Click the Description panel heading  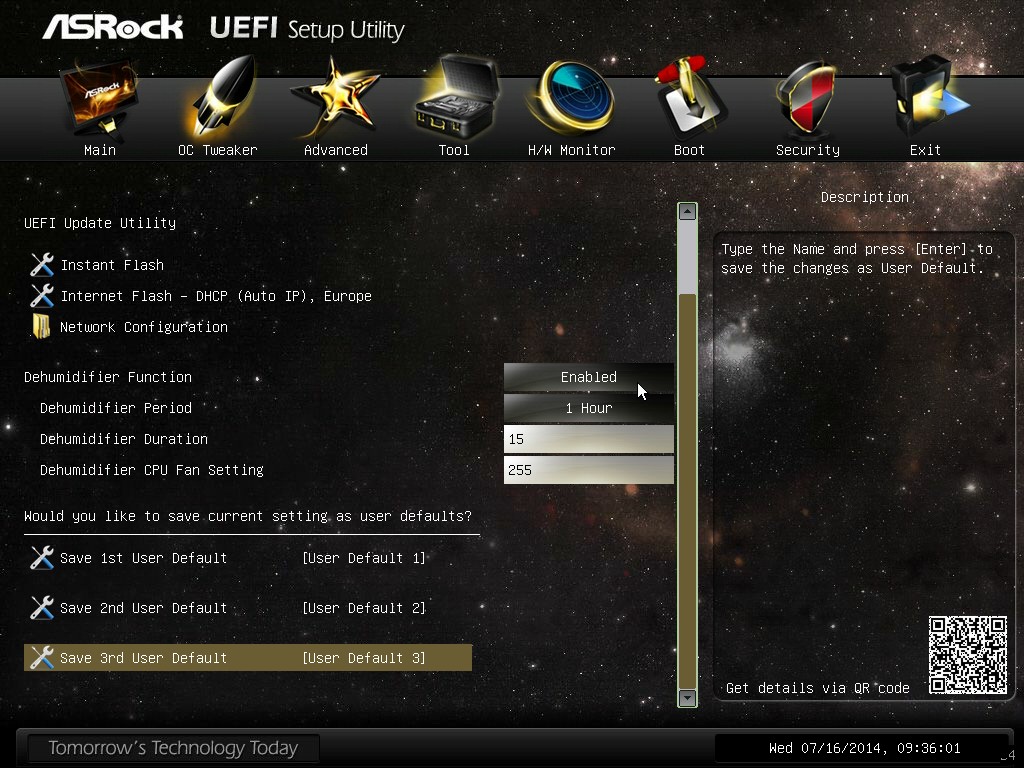pyautogui.click(x=865, y=197)
